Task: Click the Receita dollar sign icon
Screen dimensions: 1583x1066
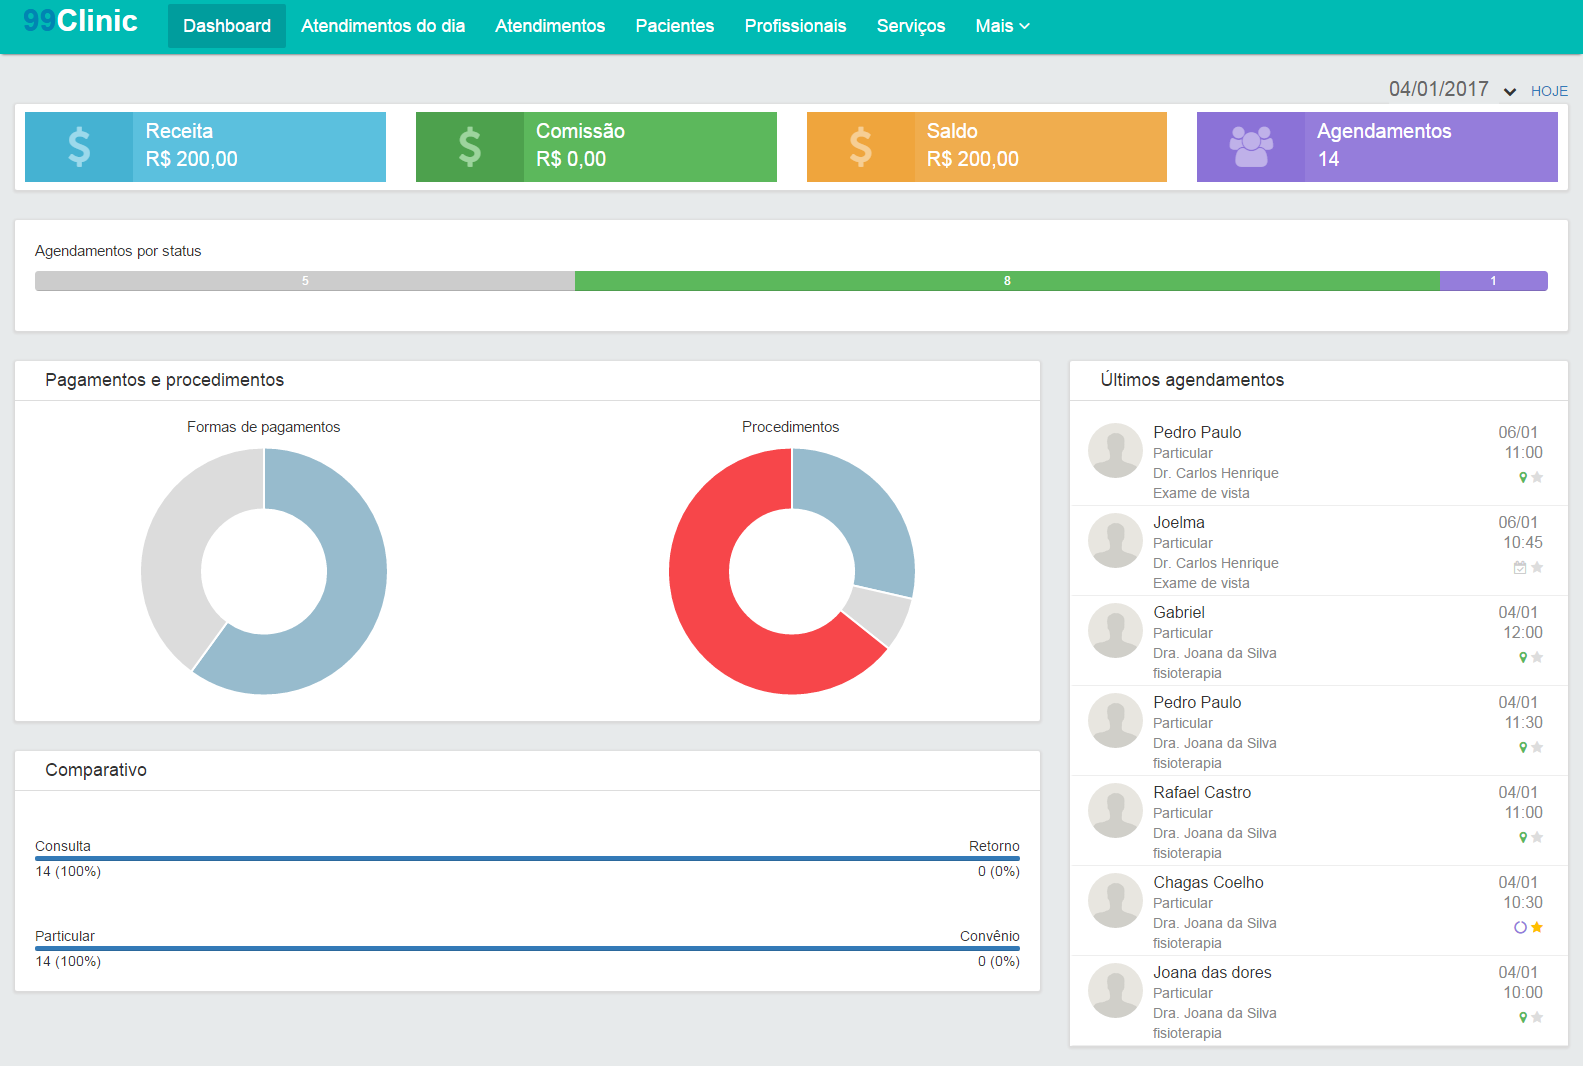Action: point(79,147)
